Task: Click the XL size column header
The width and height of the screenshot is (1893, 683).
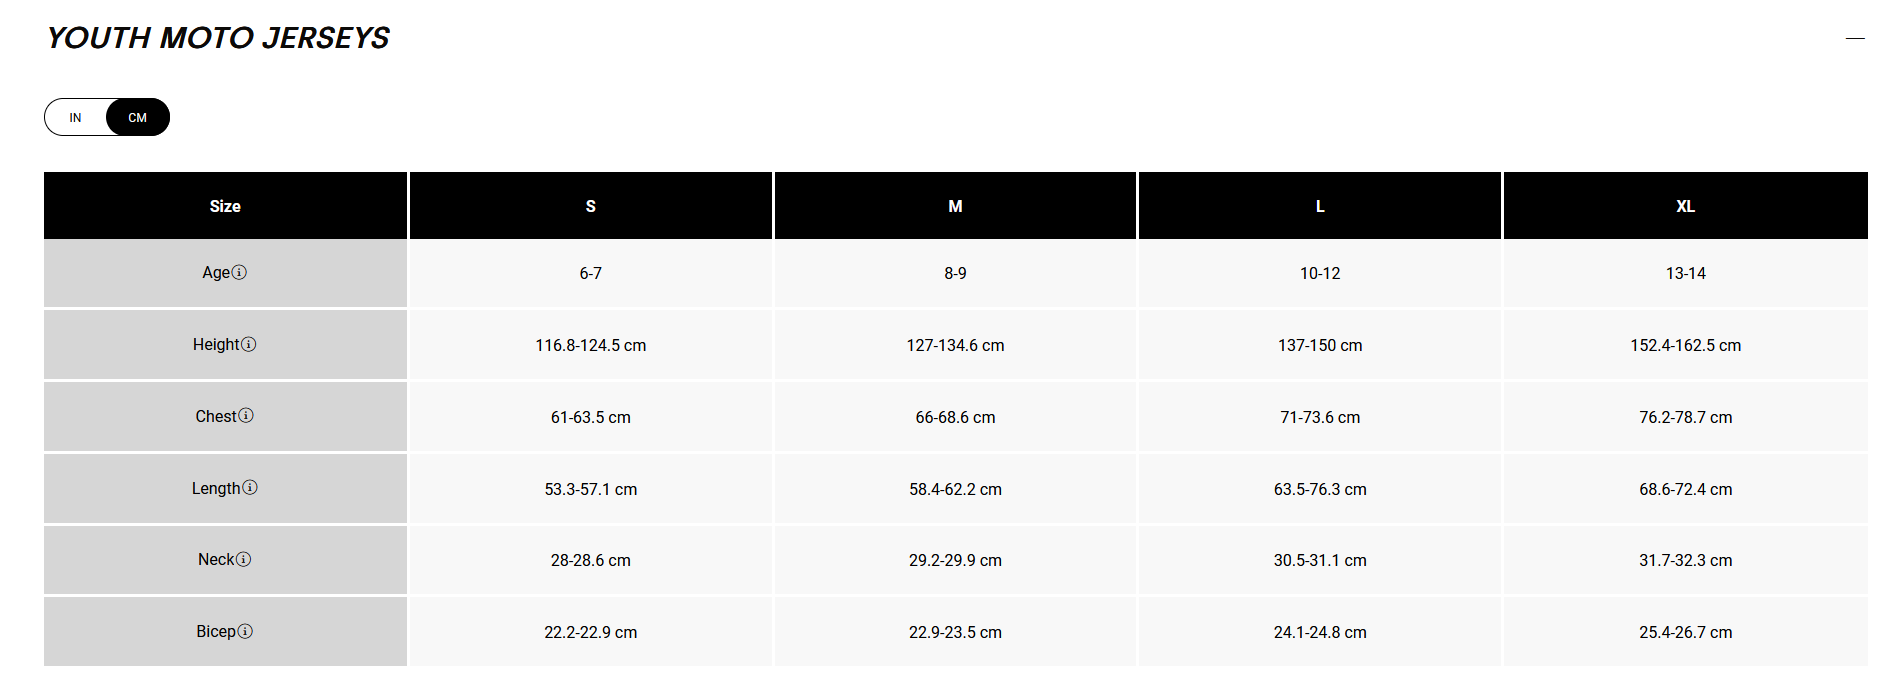Action: coord(1686,206)
